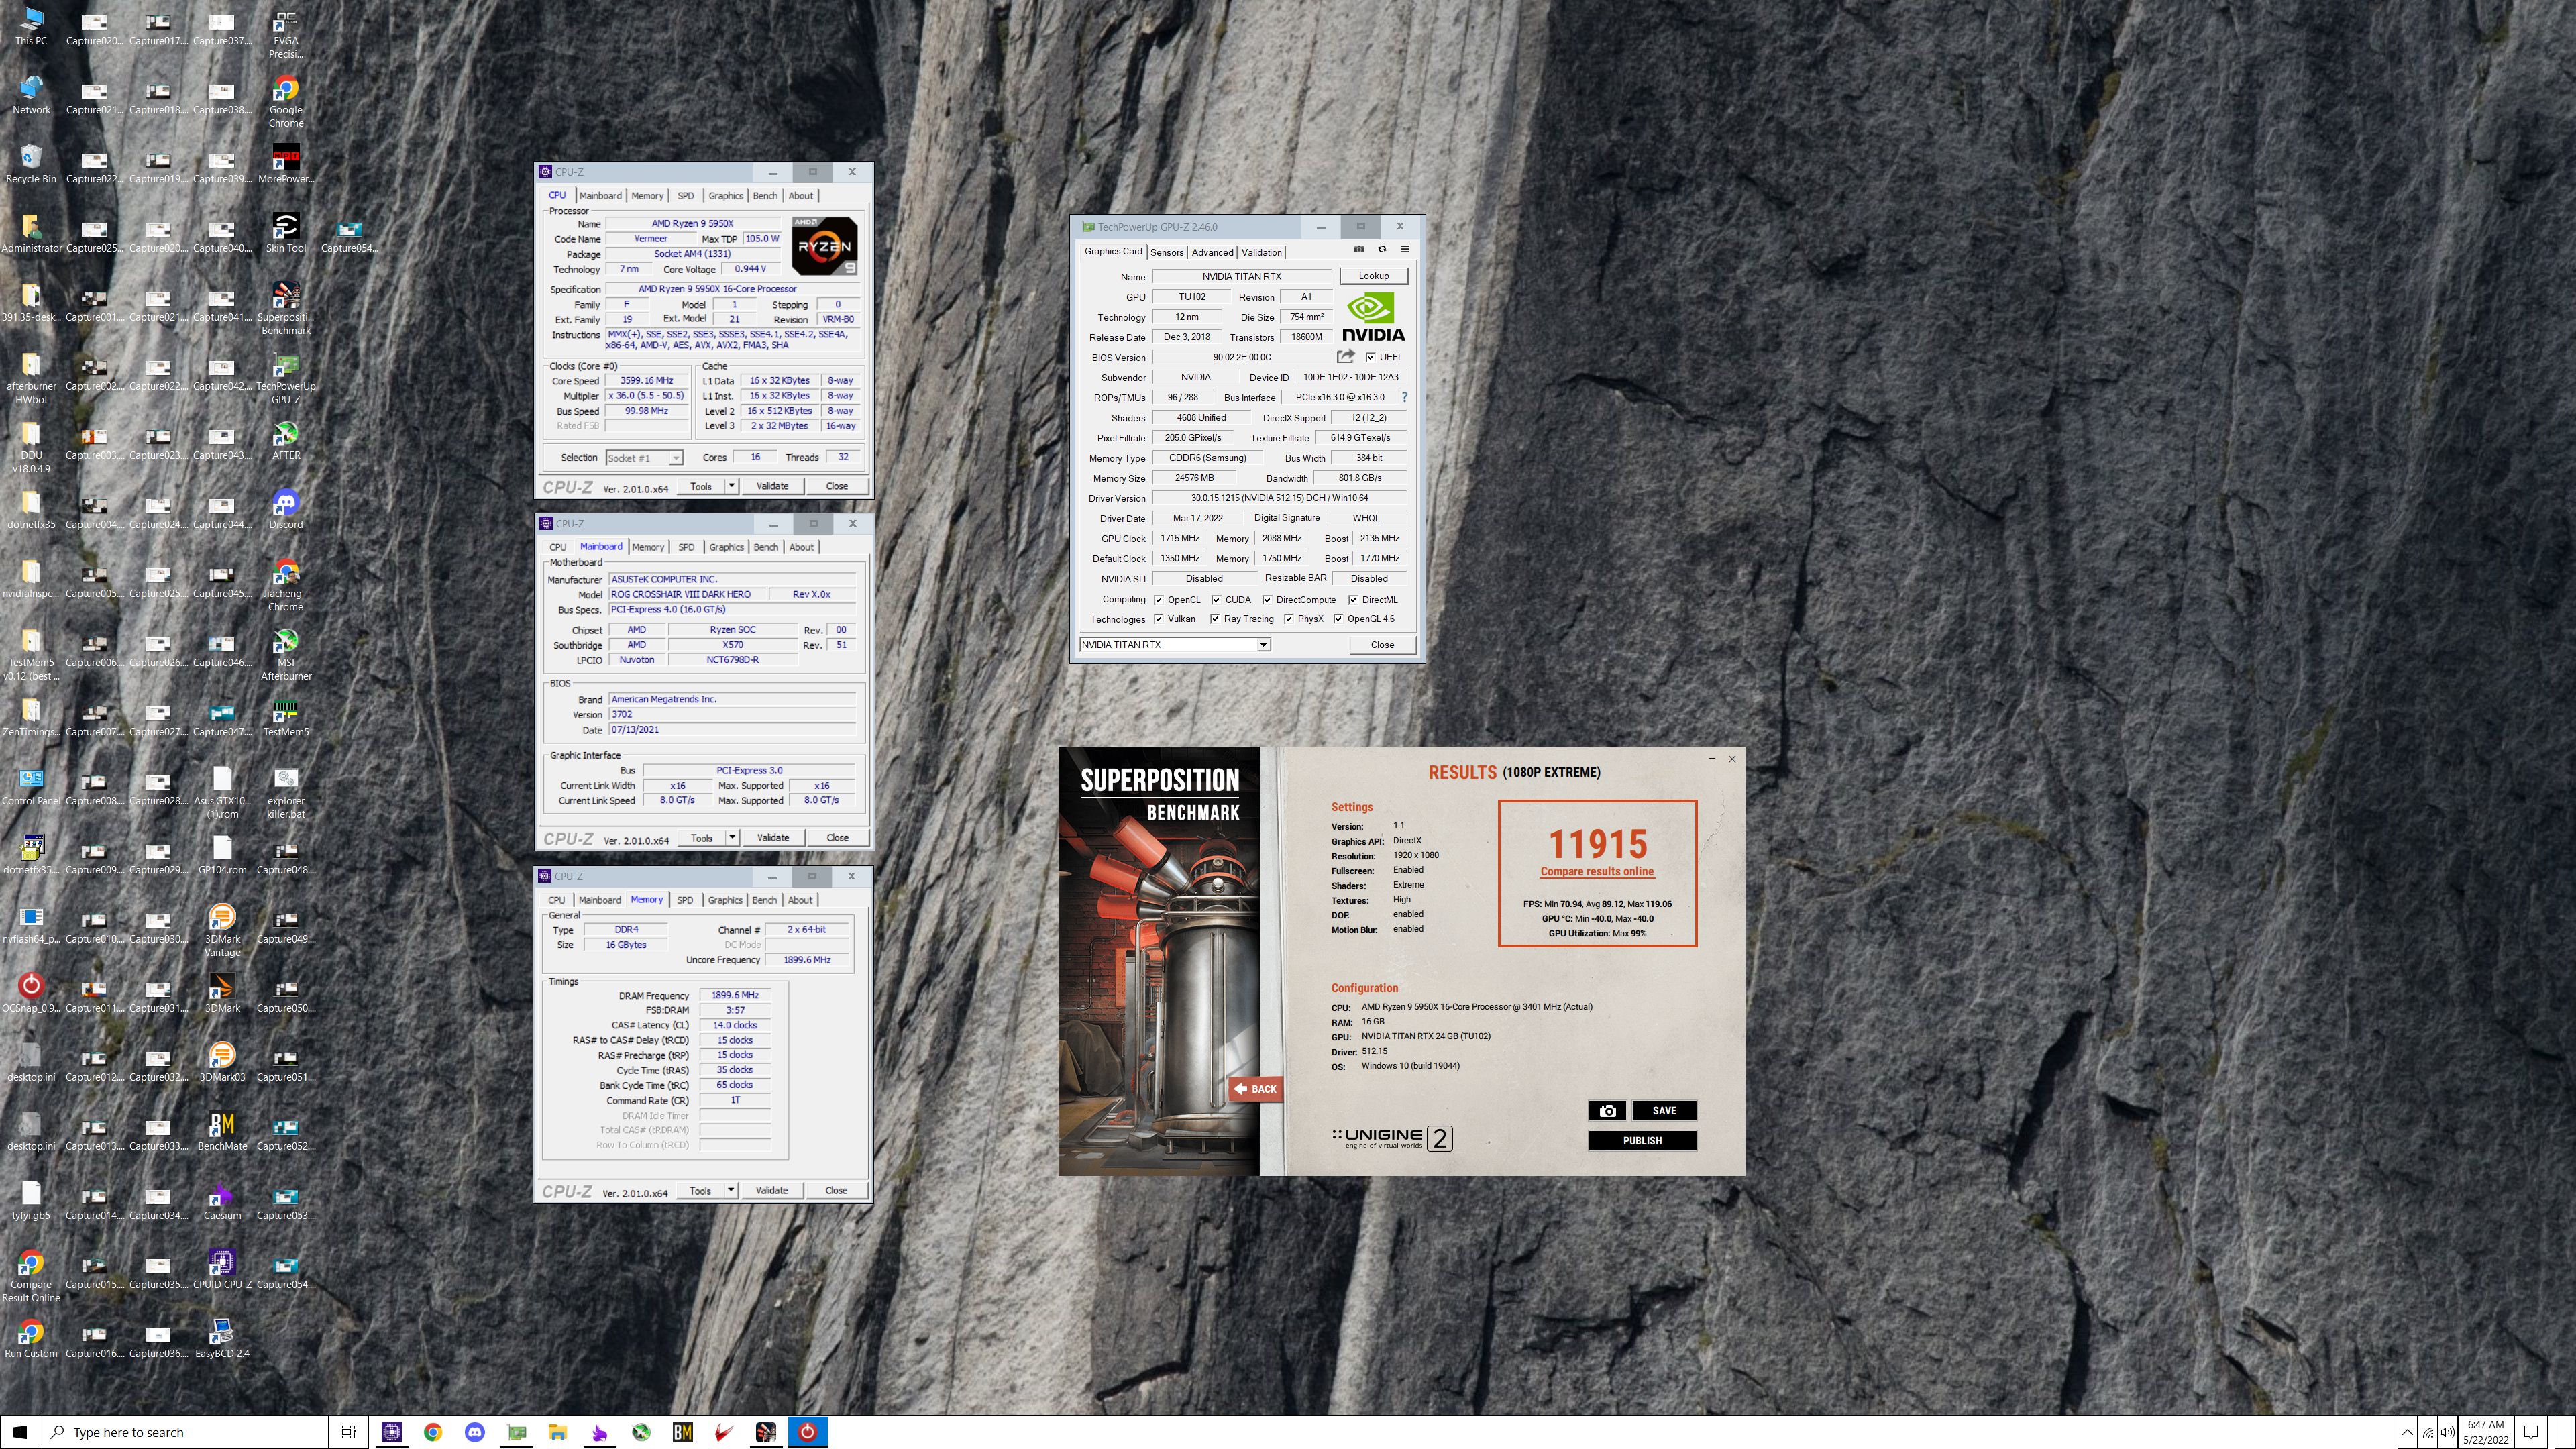
Task: Select the Recycle Bin desktop icon
Action: point(31,164)
